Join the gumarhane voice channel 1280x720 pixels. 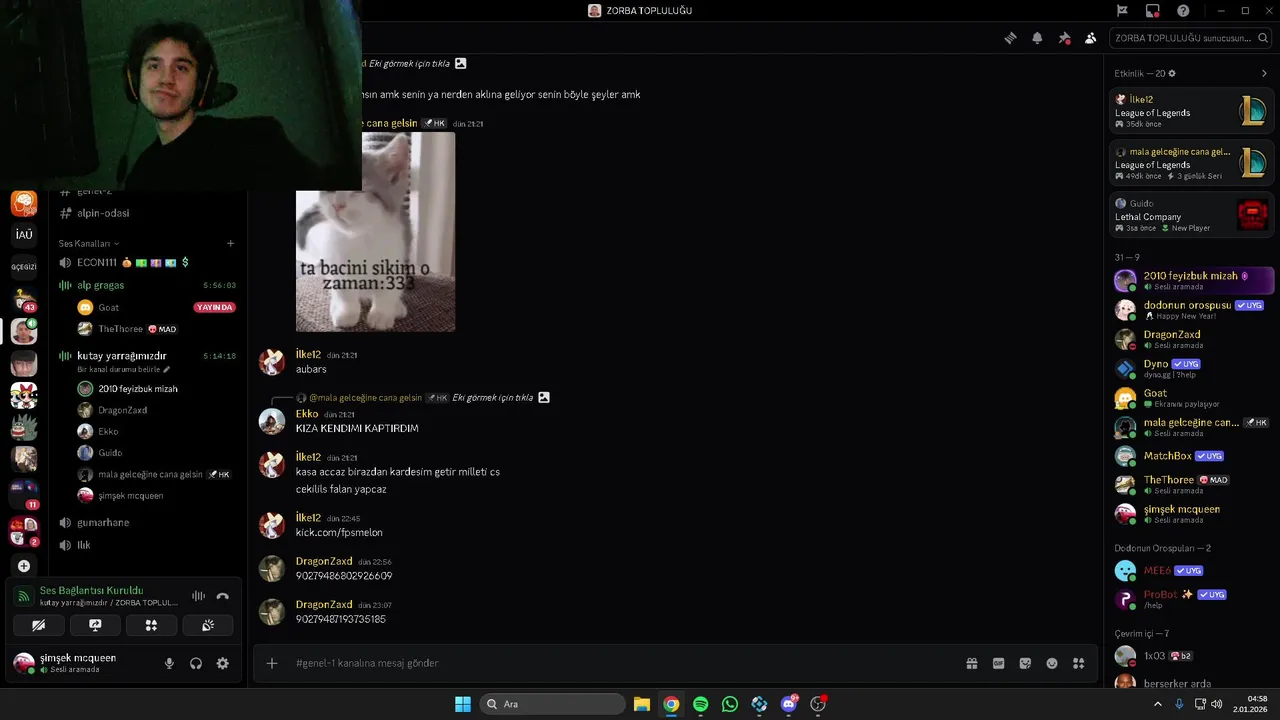click(x=147, y=522)
